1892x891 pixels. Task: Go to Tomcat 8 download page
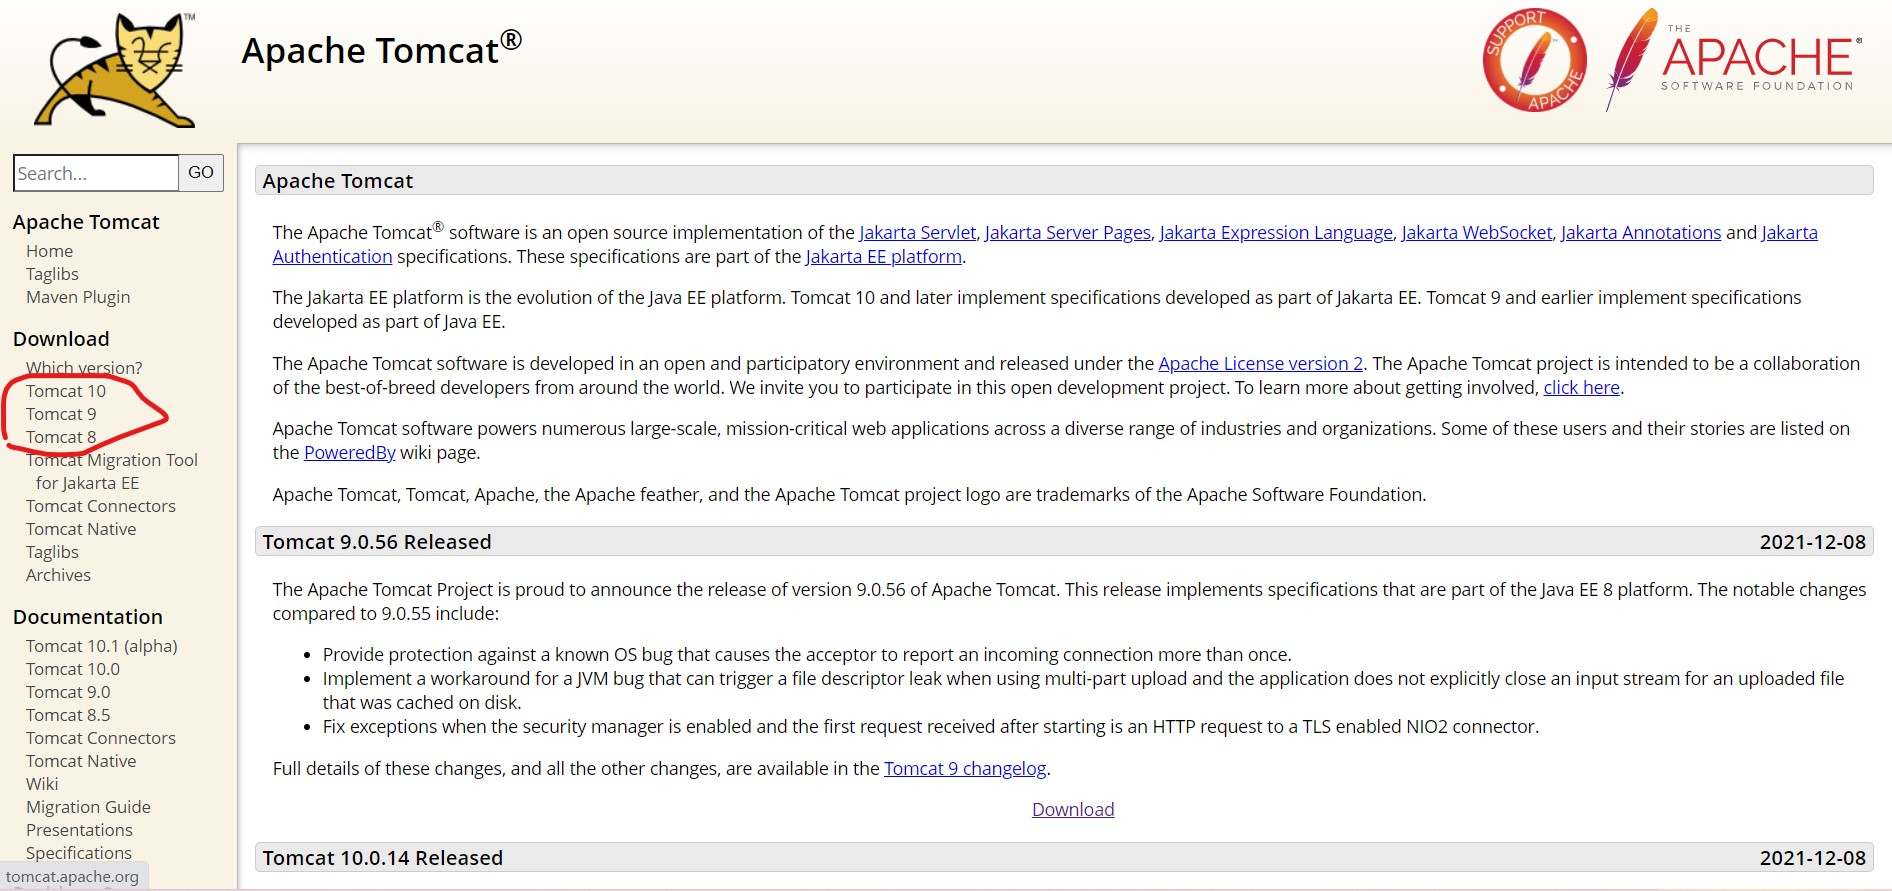click(x=61, y=437)
